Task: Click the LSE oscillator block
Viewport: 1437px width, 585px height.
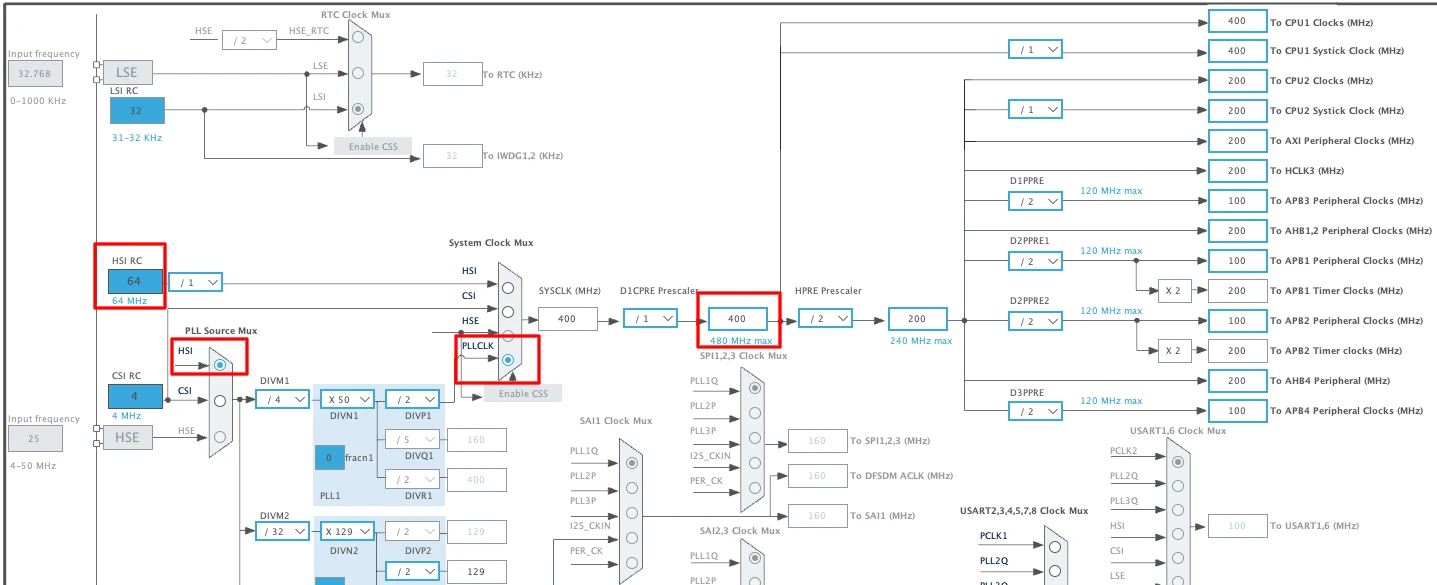Action: (128, 72)
